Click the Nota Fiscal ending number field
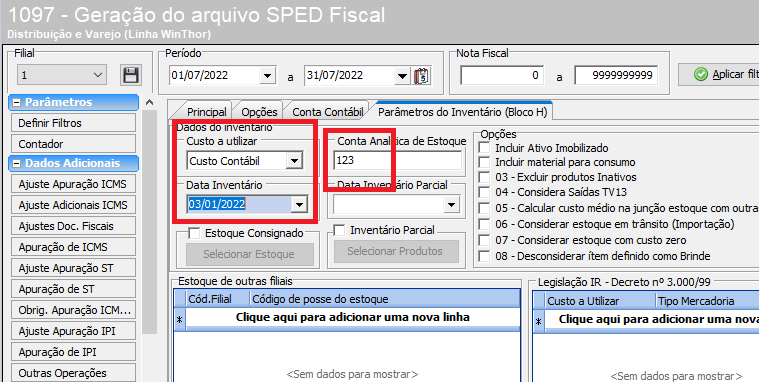 [616, 76]
